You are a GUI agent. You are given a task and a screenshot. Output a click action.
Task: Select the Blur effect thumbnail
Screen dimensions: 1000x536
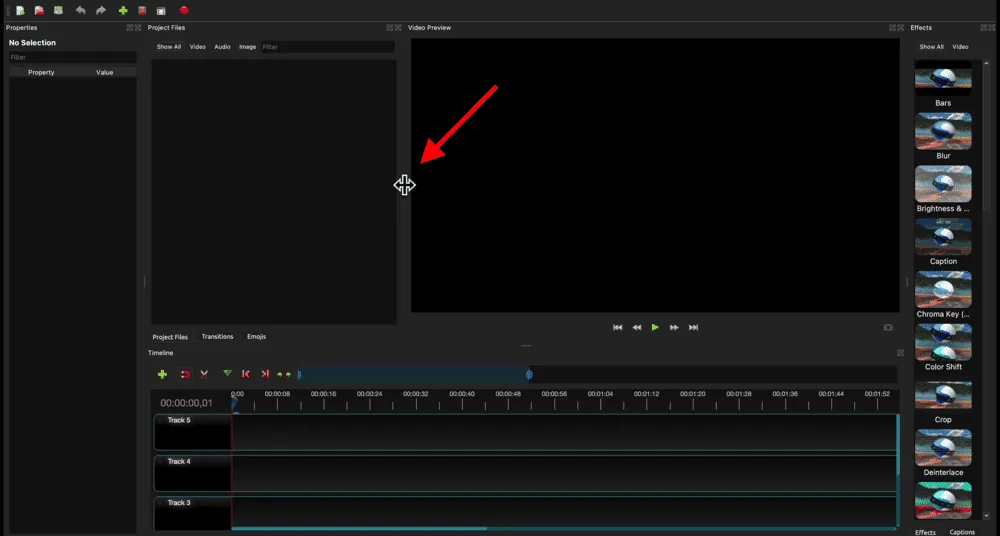(943, 131)
